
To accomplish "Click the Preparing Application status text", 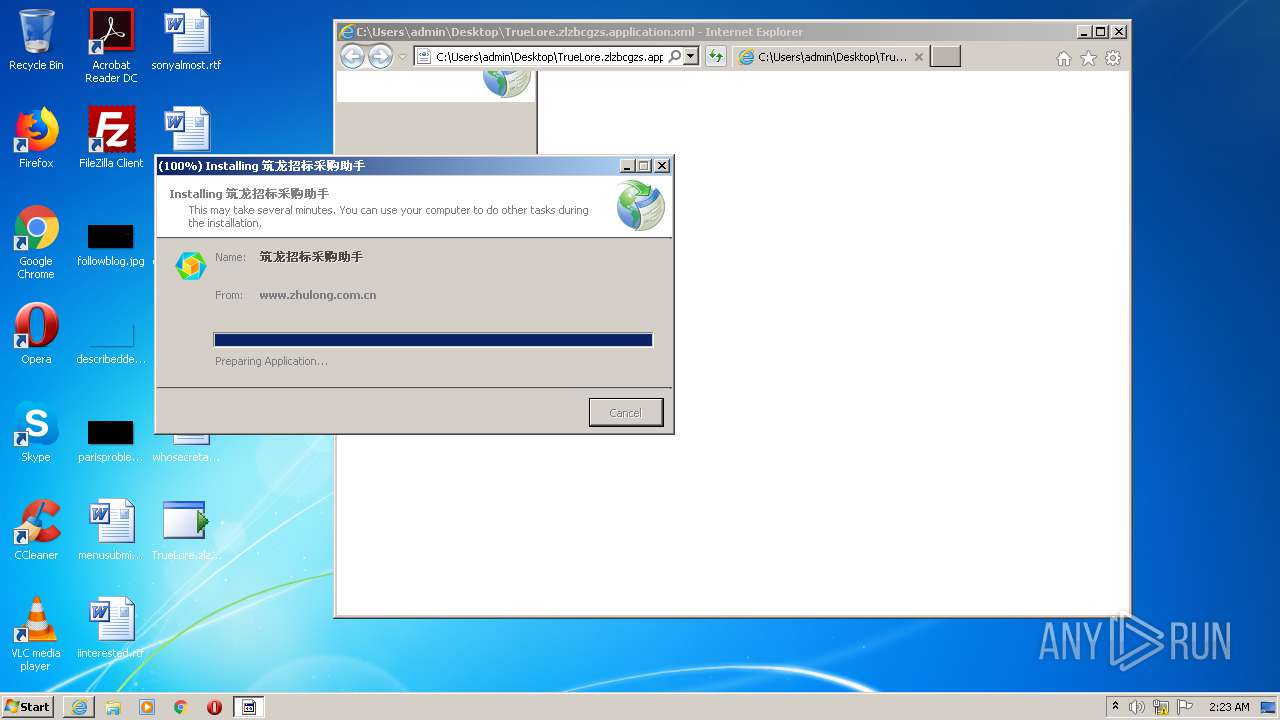I will [x=271, y=361].
